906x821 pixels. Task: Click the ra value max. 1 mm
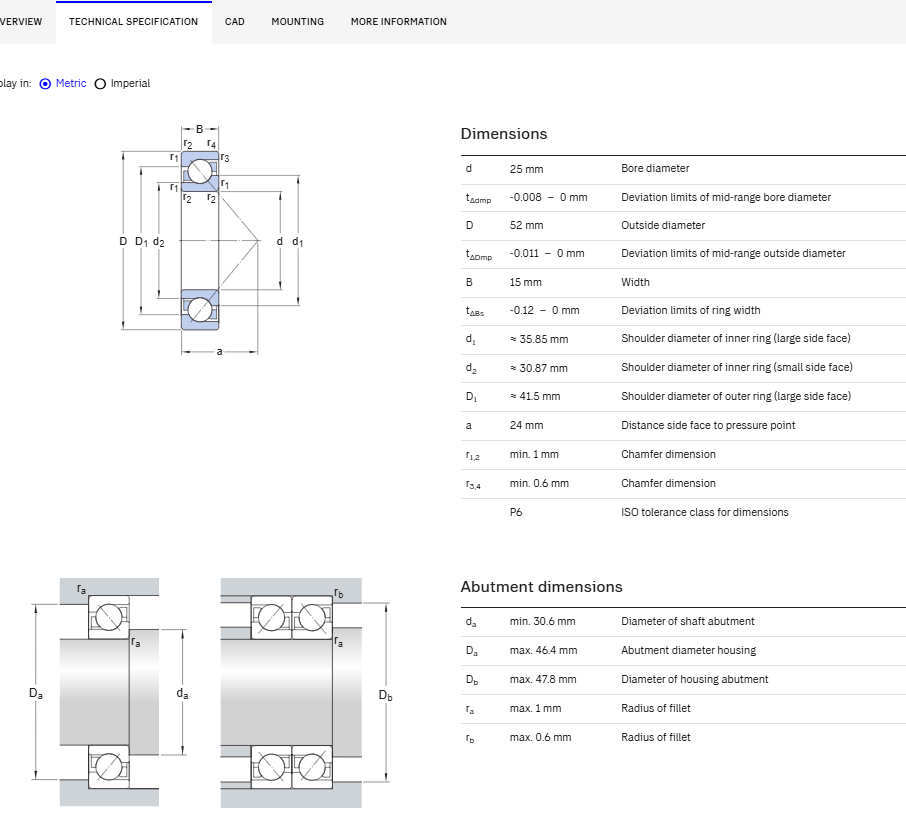point(535,708)
